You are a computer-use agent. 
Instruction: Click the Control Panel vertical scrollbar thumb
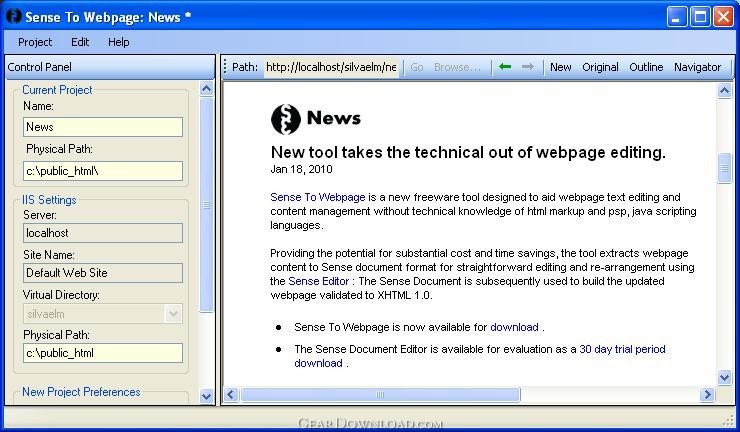[206, 205]
